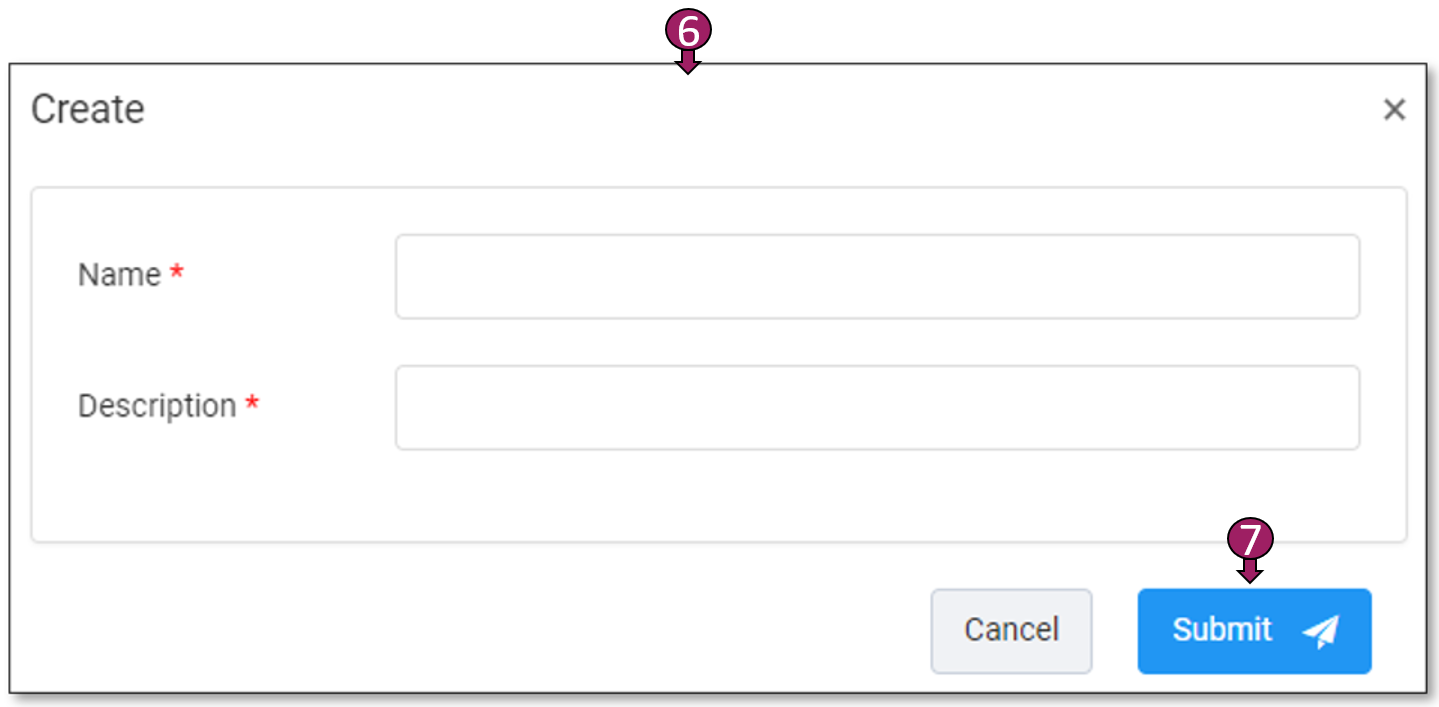Click the word Cancel on the button

coord(1011,630)
